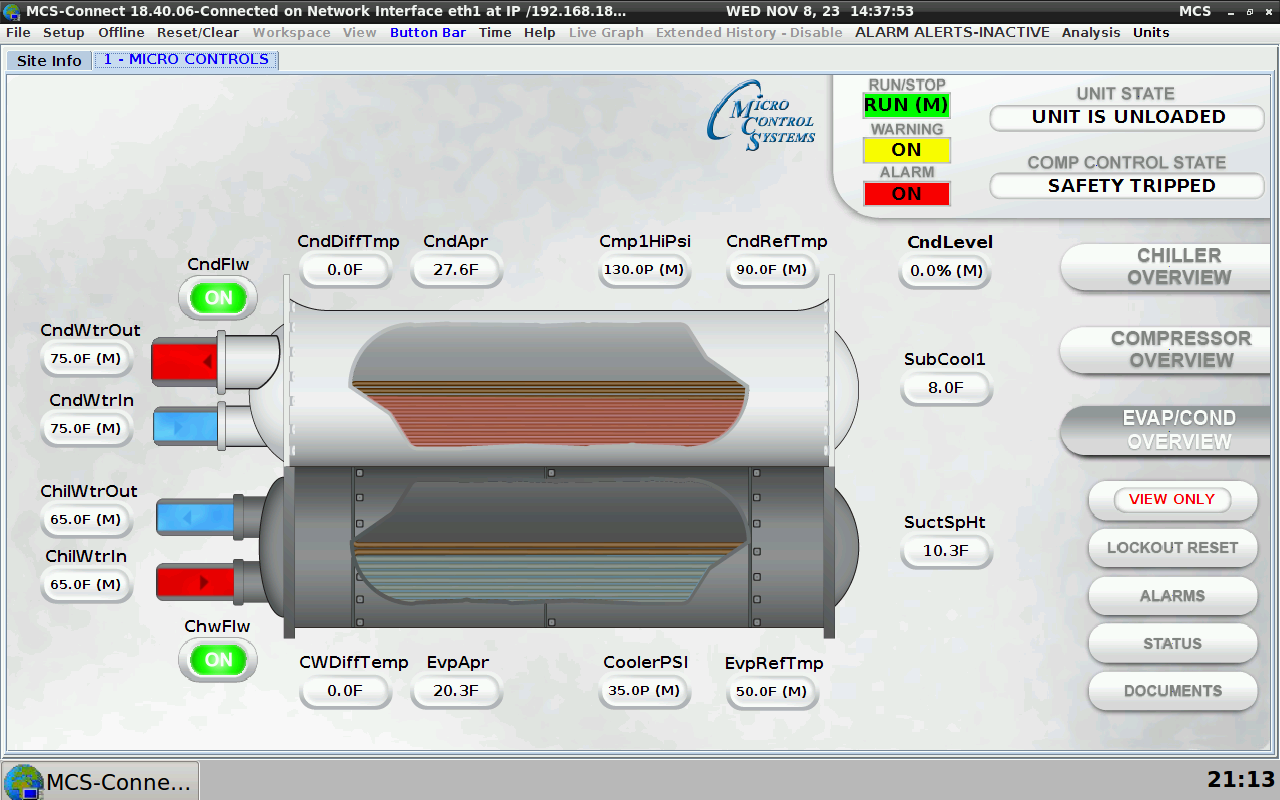
Task: Click the red ALARM ON status box
Action: [x=906, y=193]
